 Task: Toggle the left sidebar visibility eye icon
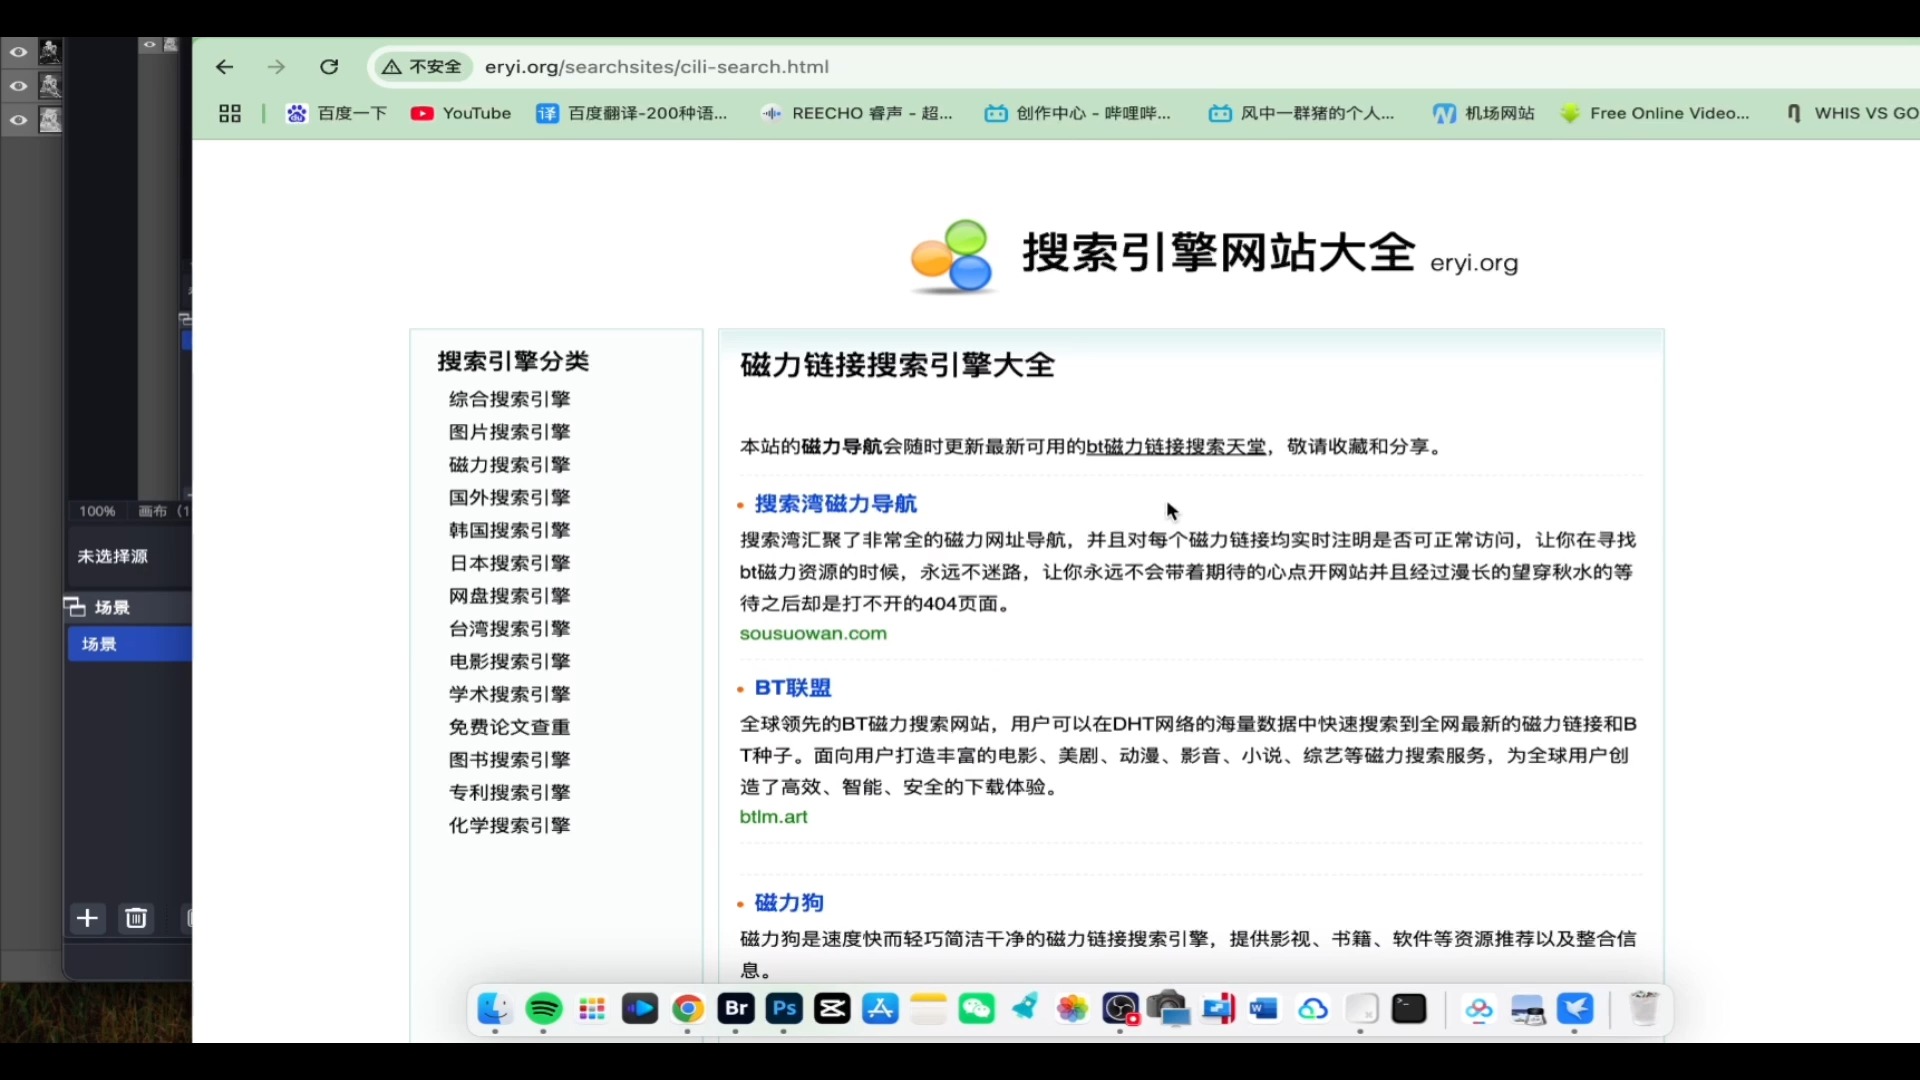pos(18,50)
